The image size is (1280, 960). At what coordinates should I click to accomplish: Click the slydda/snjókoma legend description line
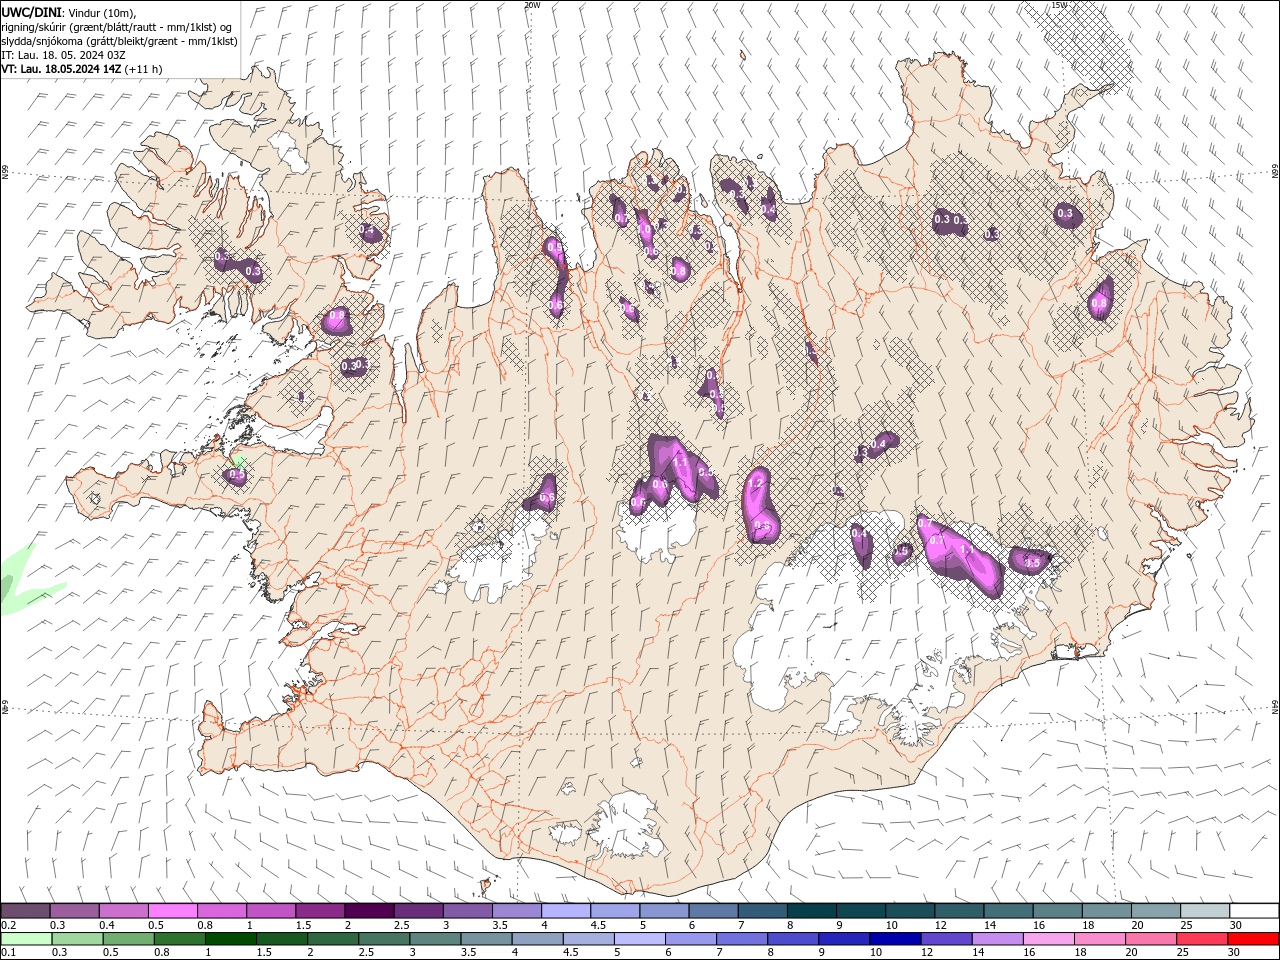tap(119, 41)
